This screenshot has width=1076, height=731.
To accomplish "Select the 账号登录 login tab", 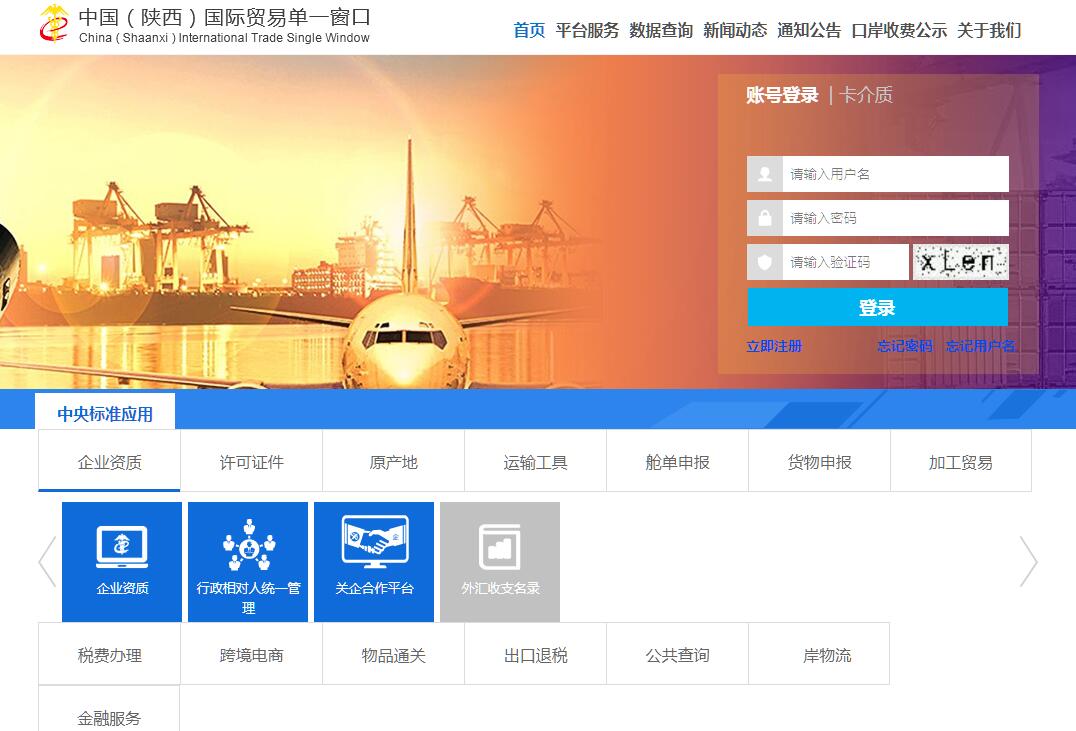I will [x=782, y=95].
